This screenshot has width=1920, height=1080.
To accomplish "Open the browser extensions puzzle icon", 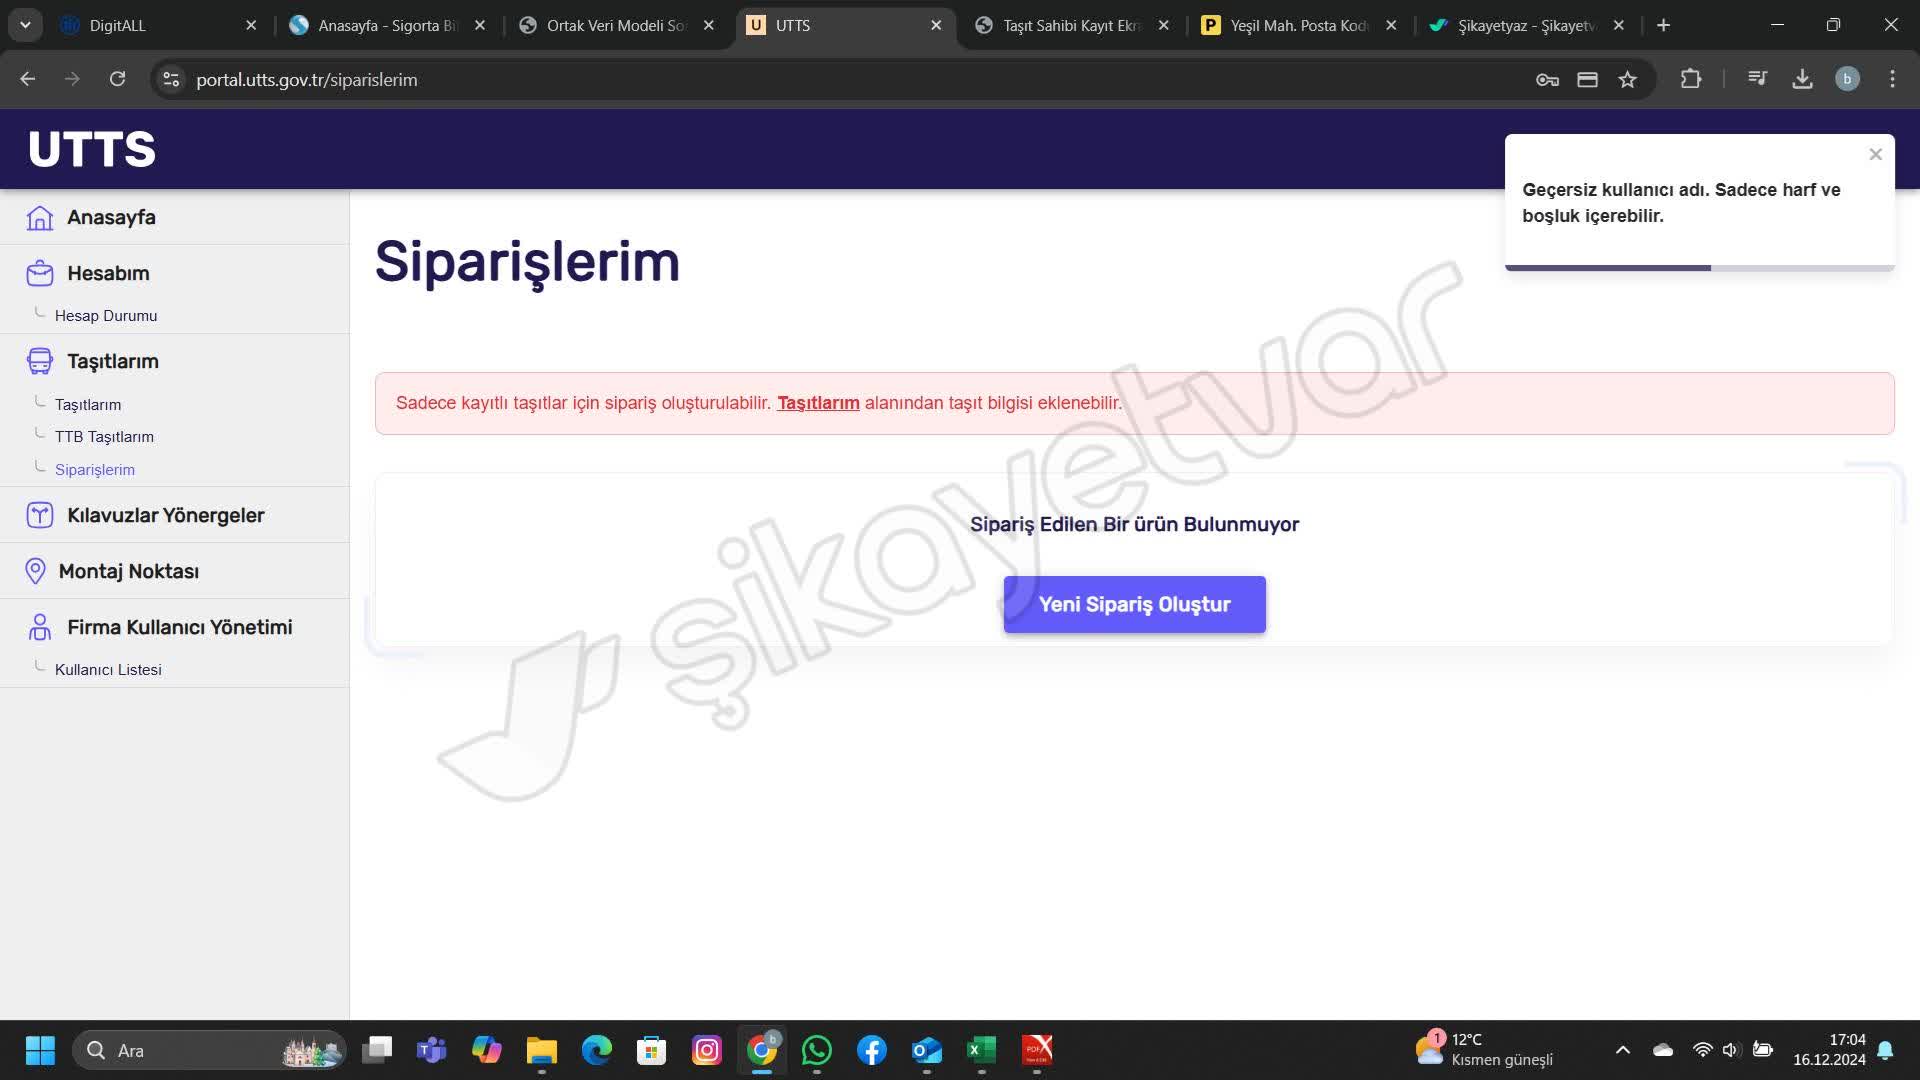I will (x=1690, y=79).
